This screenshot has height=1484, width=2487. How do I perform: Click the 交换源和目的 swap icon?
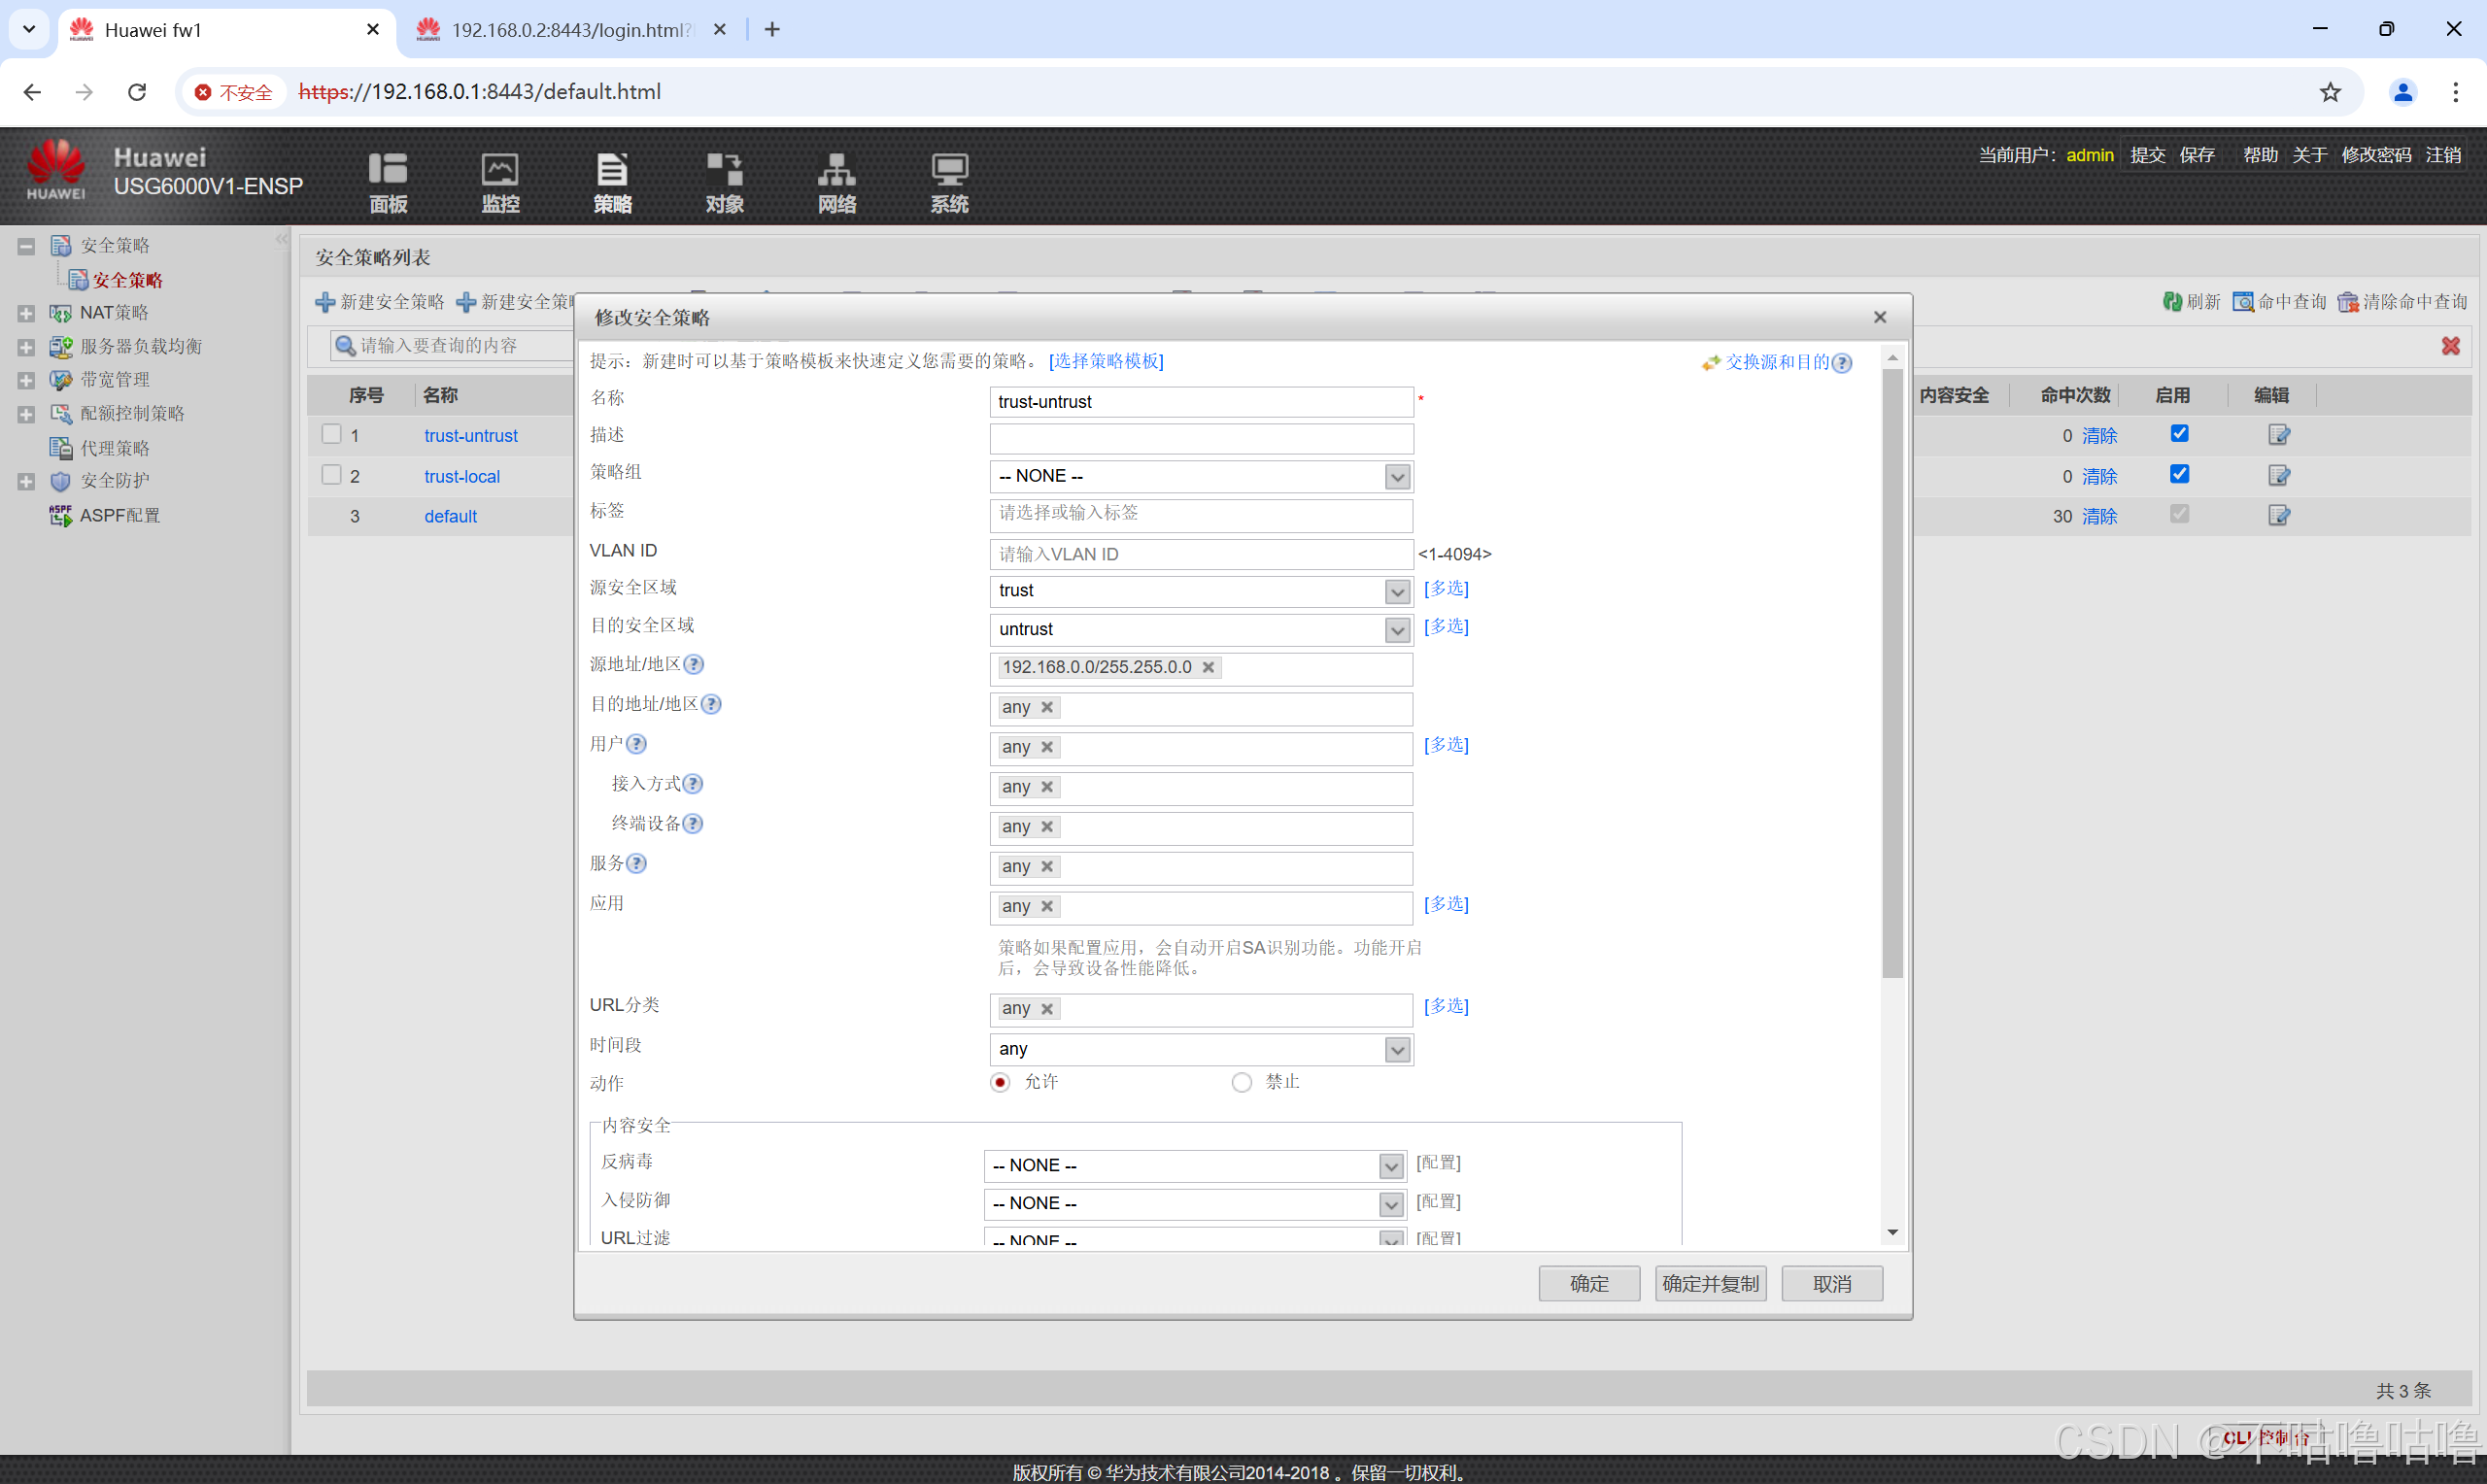tap(1710, 363)
